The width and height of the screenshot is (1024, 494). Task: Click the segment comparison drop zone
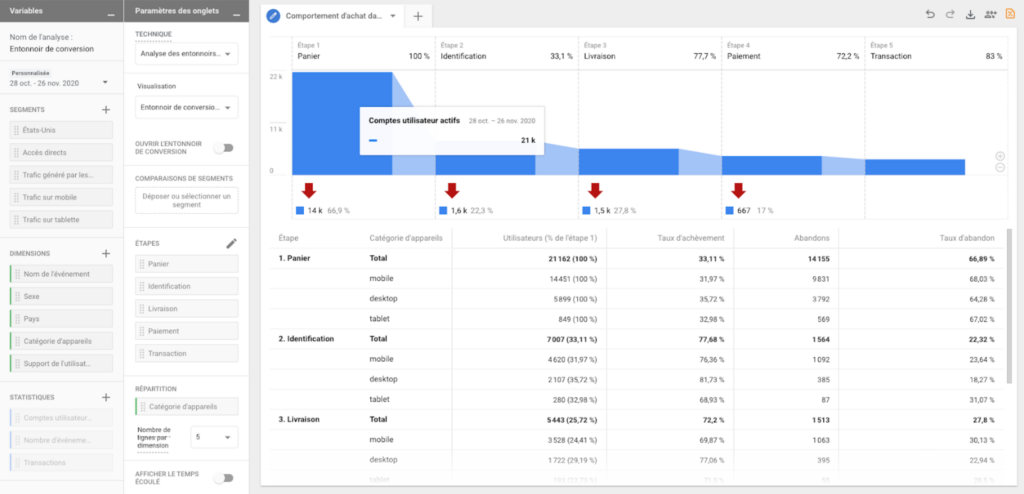pyautogui.click(x=186, y=201)
